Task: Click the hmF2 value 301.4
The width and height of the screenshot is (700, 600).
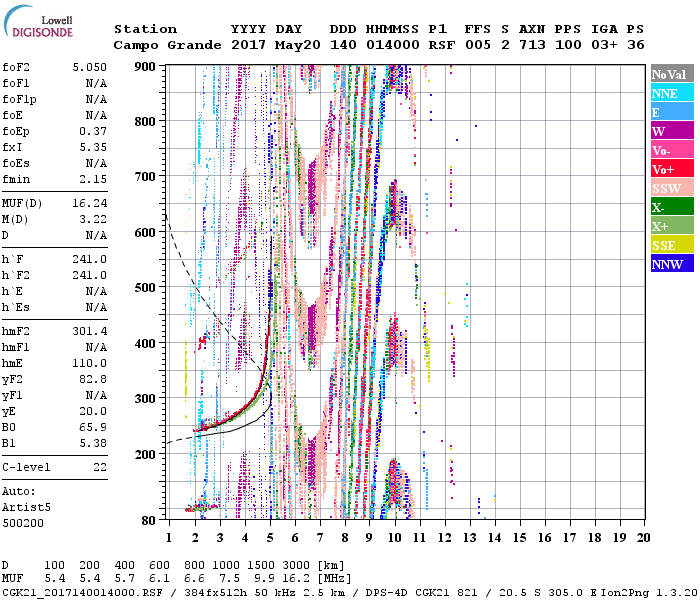Action: point(89,331)
